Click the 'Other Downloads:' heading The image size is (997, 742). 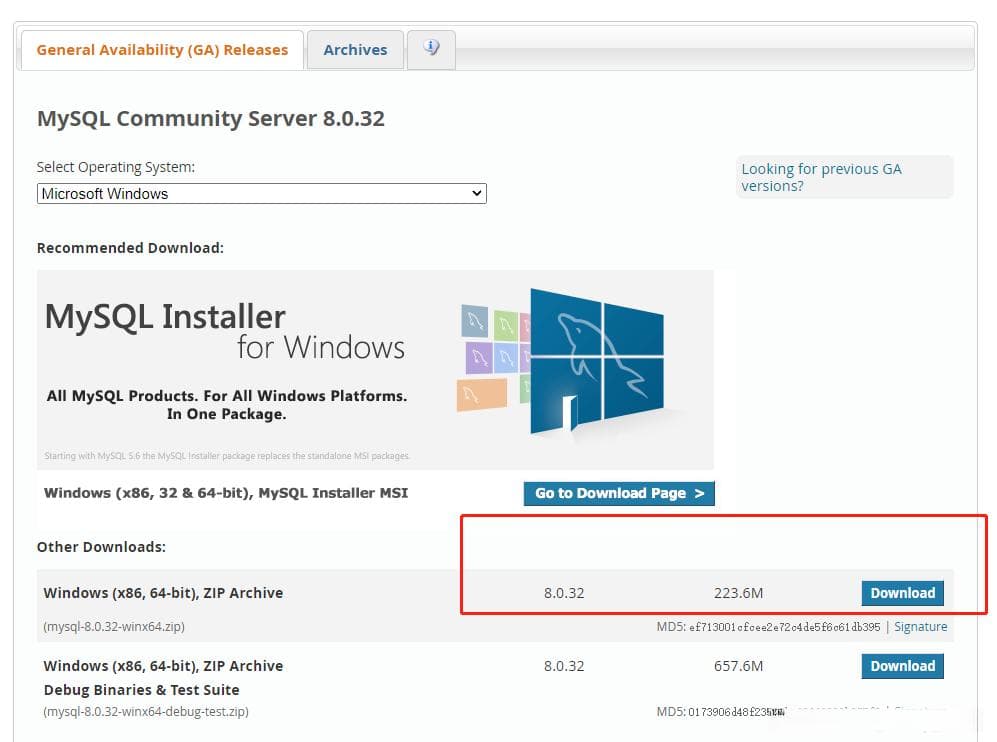tap(101, 547)
